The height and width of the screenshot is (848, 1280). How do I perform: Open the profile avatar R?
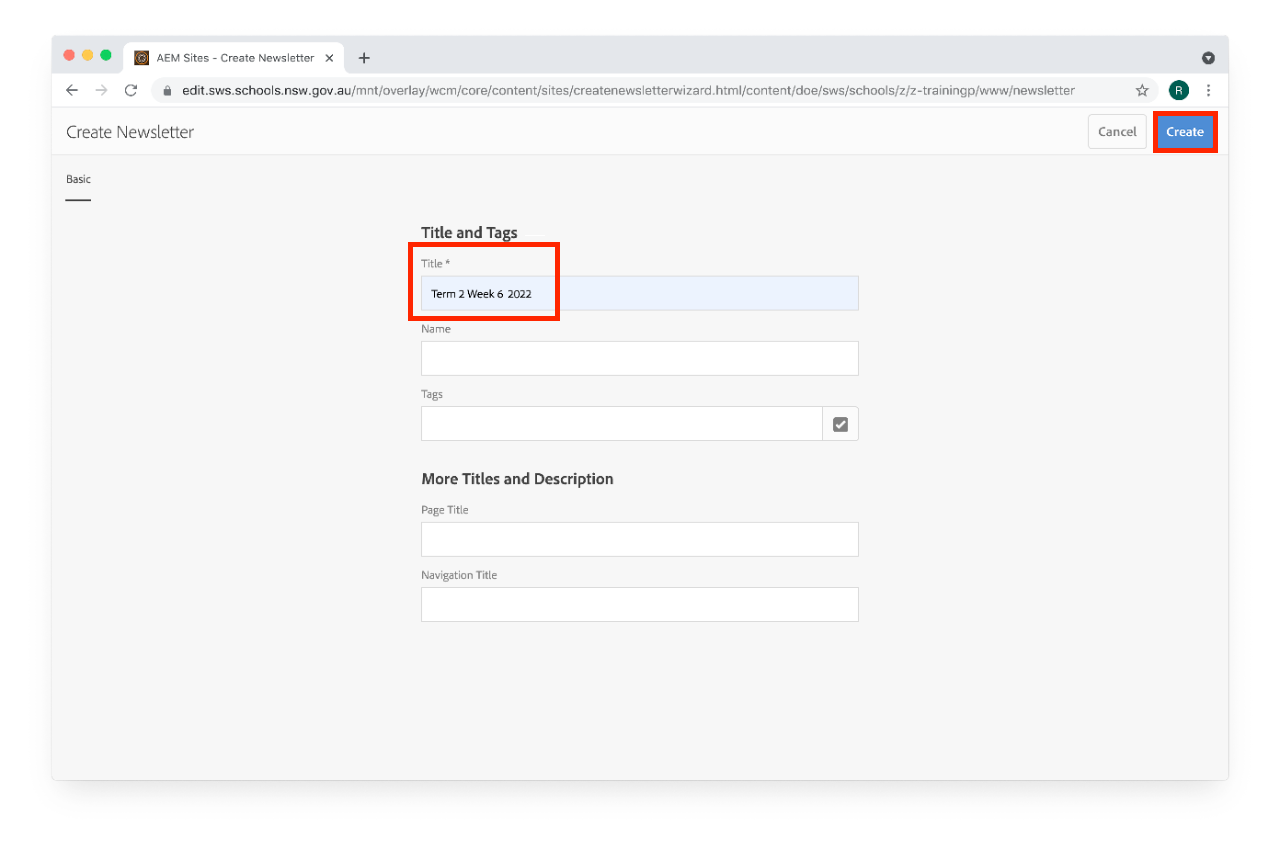coord(1179,90)
